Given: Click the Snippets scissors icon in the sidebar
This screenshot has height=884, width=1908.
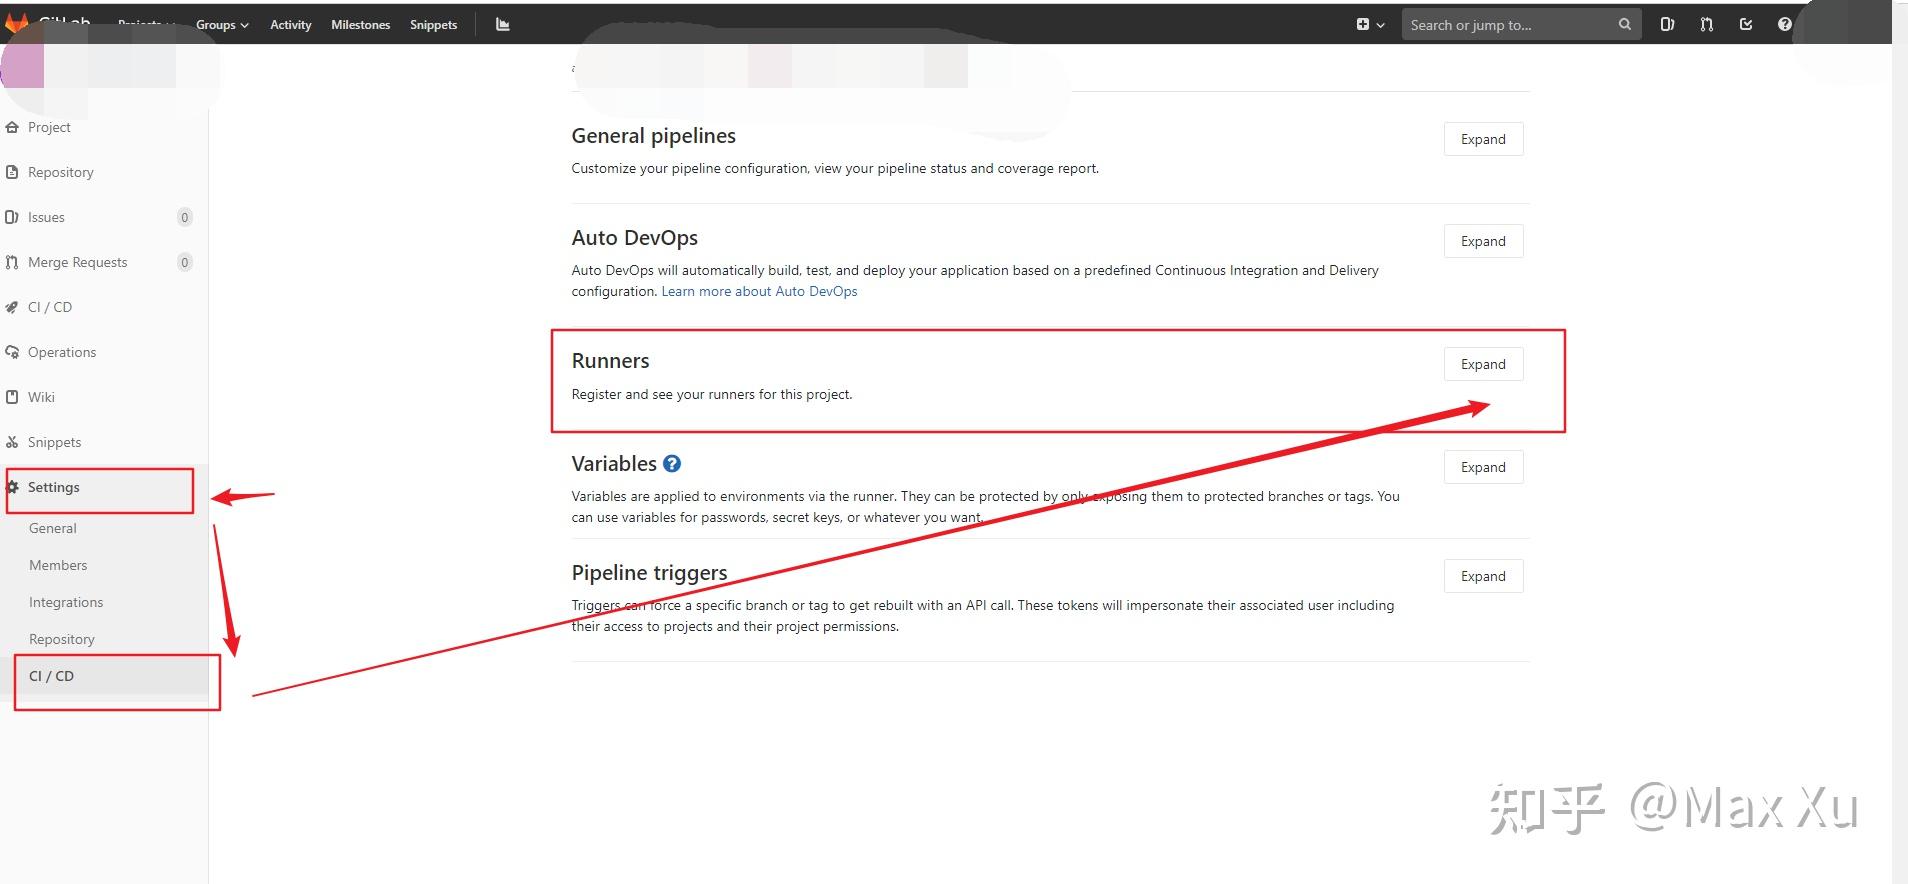Looking at the screenshot, I should pyautogui.click(x=12, y=442).
